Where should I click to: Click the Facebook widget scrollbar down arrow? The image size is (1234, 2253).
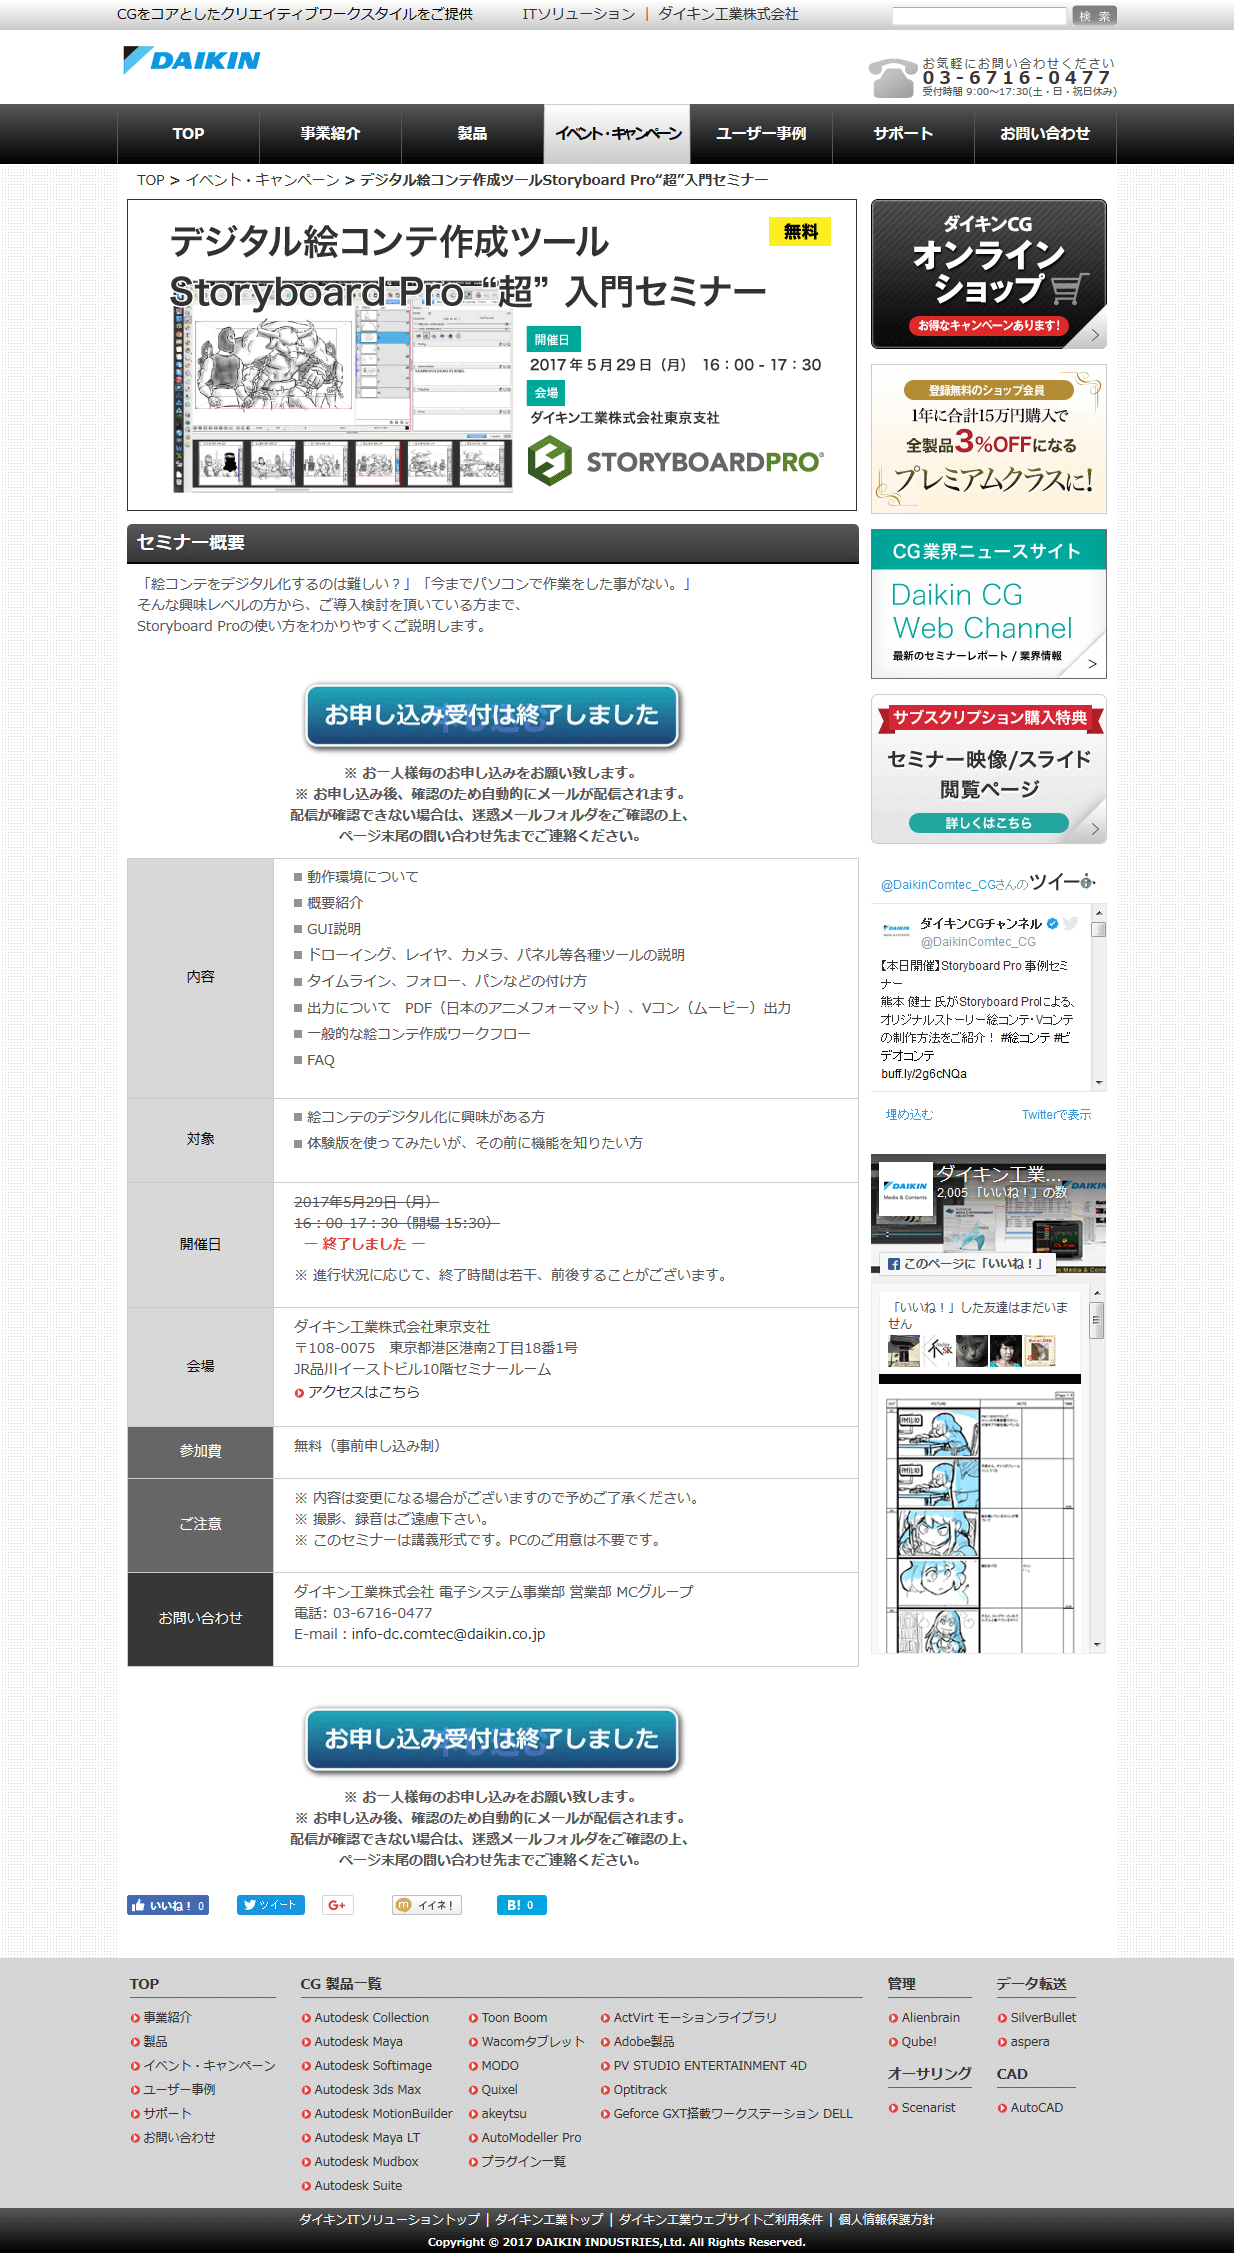pyautogui.click(x=1097, y=1644)
